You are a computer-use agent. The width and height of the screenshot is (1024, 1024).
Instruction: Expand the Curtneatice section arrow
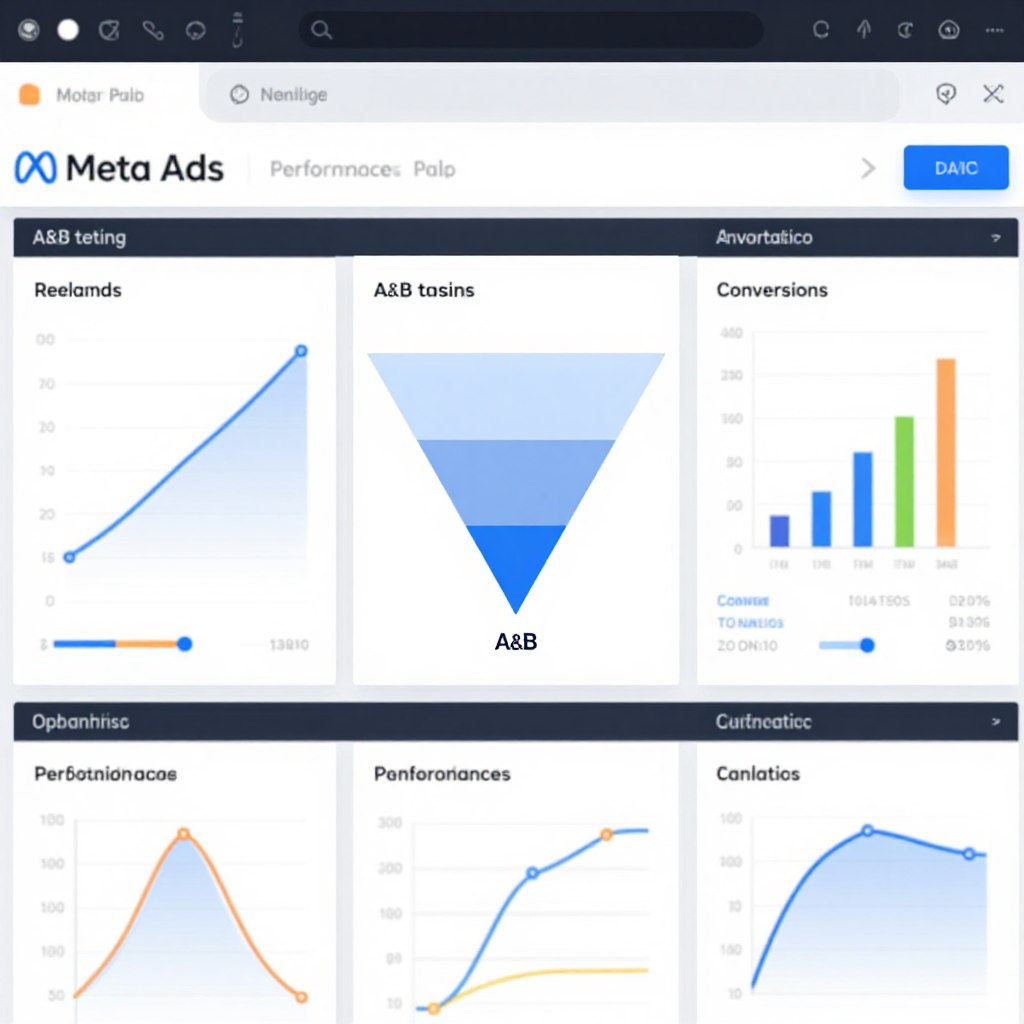(x=996, y=721)
